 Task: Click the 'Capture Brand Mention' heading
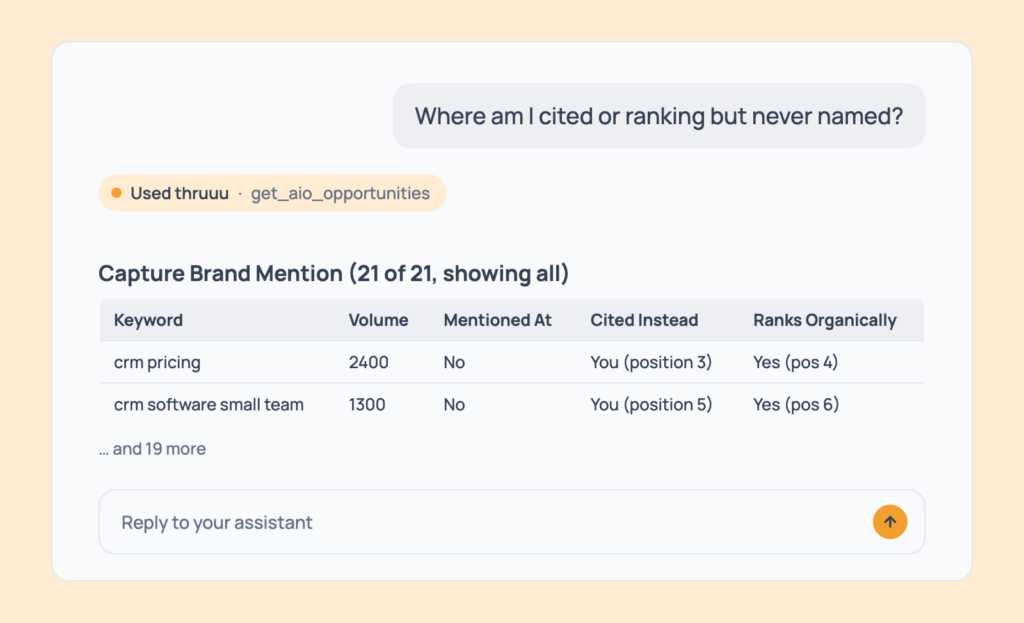333,273
